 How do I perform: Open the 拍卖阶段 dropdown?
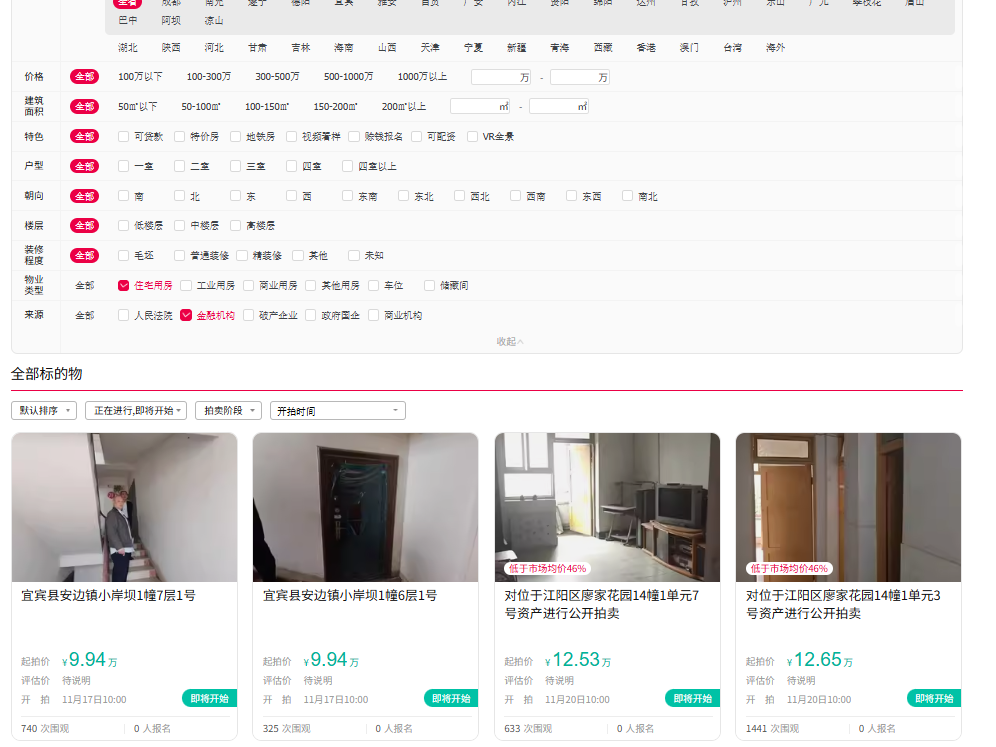pos(228,410)
